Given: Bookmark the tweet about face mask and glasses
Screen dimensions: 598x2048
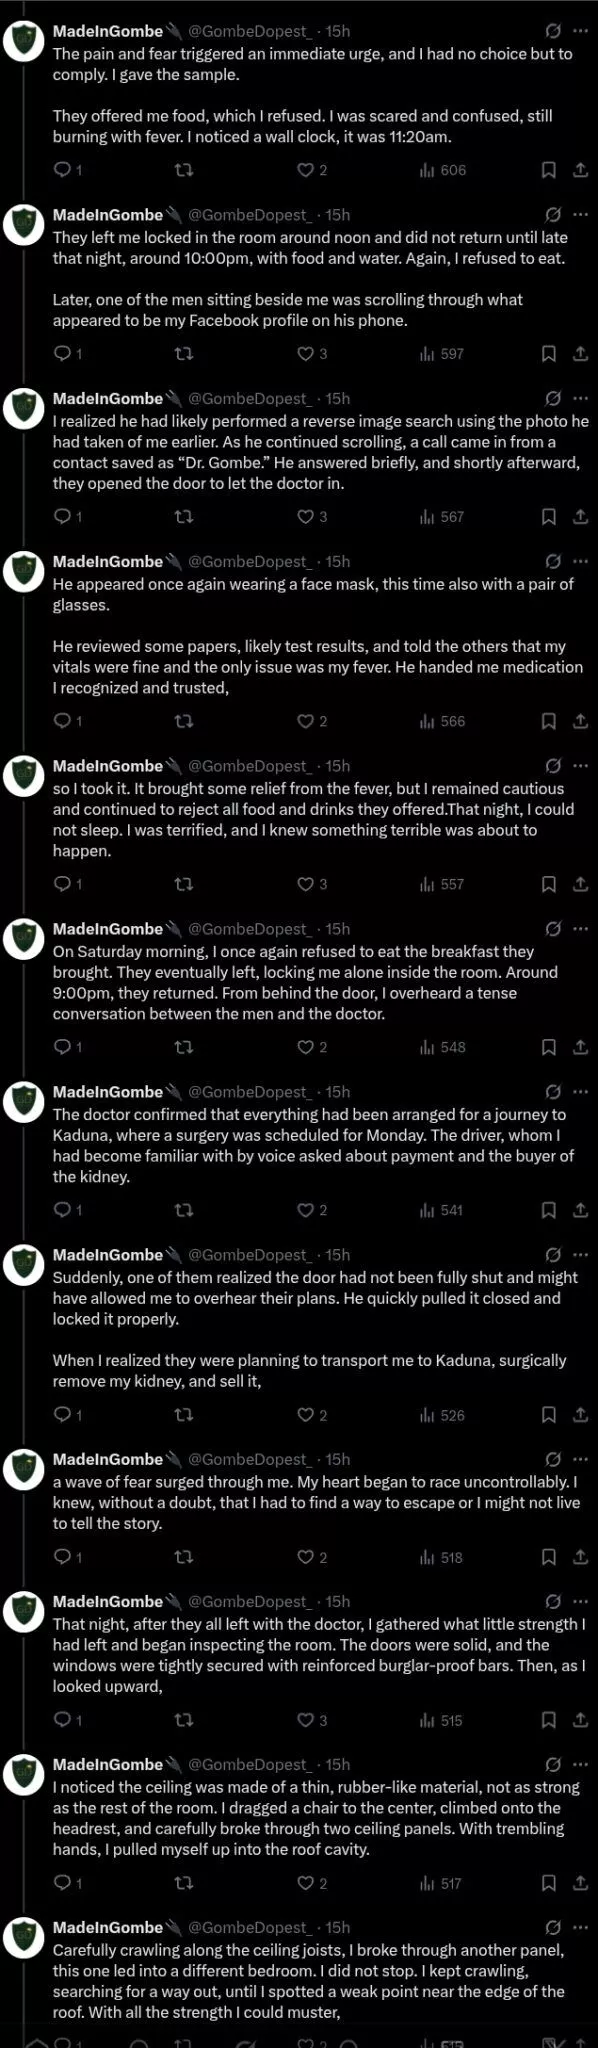Looking at the screenshot, I should coord(548,721).
